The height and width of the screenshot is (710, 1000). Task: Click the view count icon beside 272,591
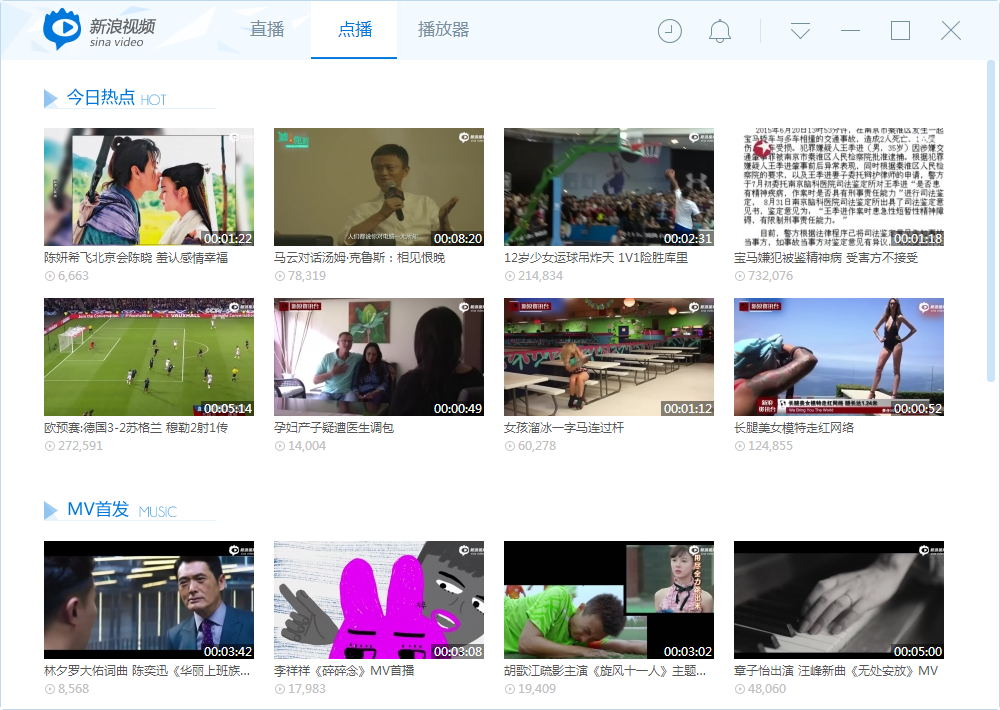49,446
